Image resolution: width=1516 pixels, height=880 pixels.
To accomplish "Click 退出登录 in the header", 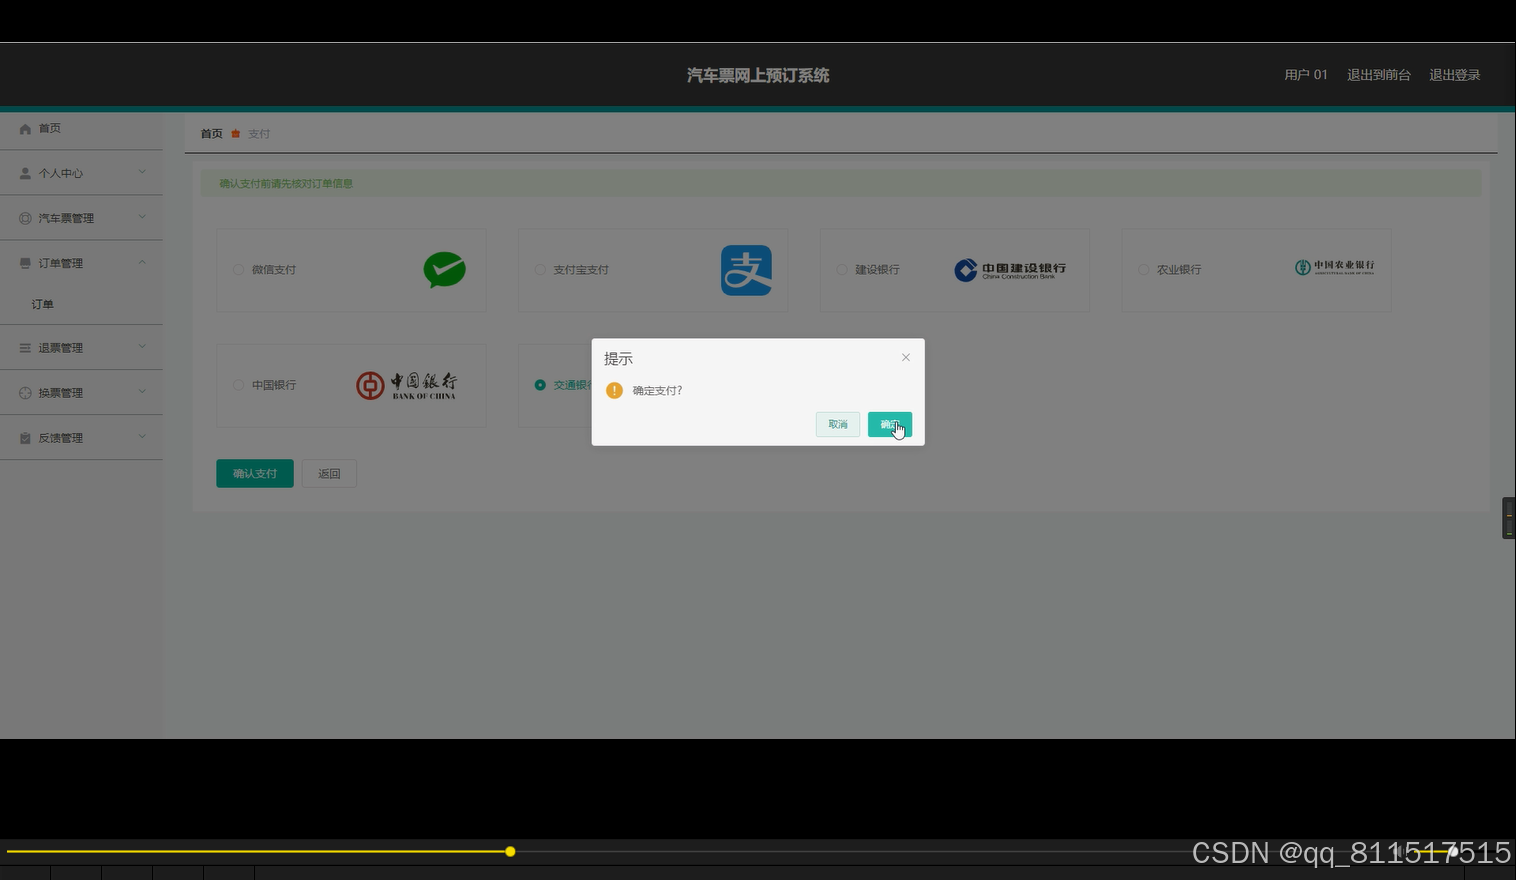I will [x=1455, y=75].
